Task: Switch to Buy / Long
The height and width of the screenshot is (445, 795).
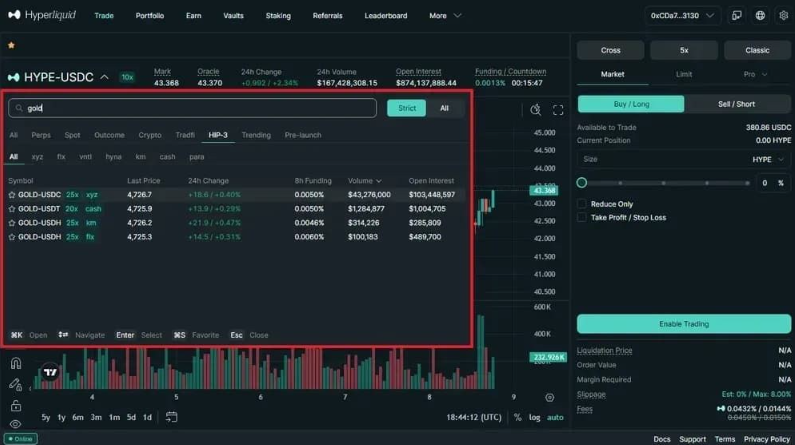Action: pyautogui.click(x=631, y=104)
